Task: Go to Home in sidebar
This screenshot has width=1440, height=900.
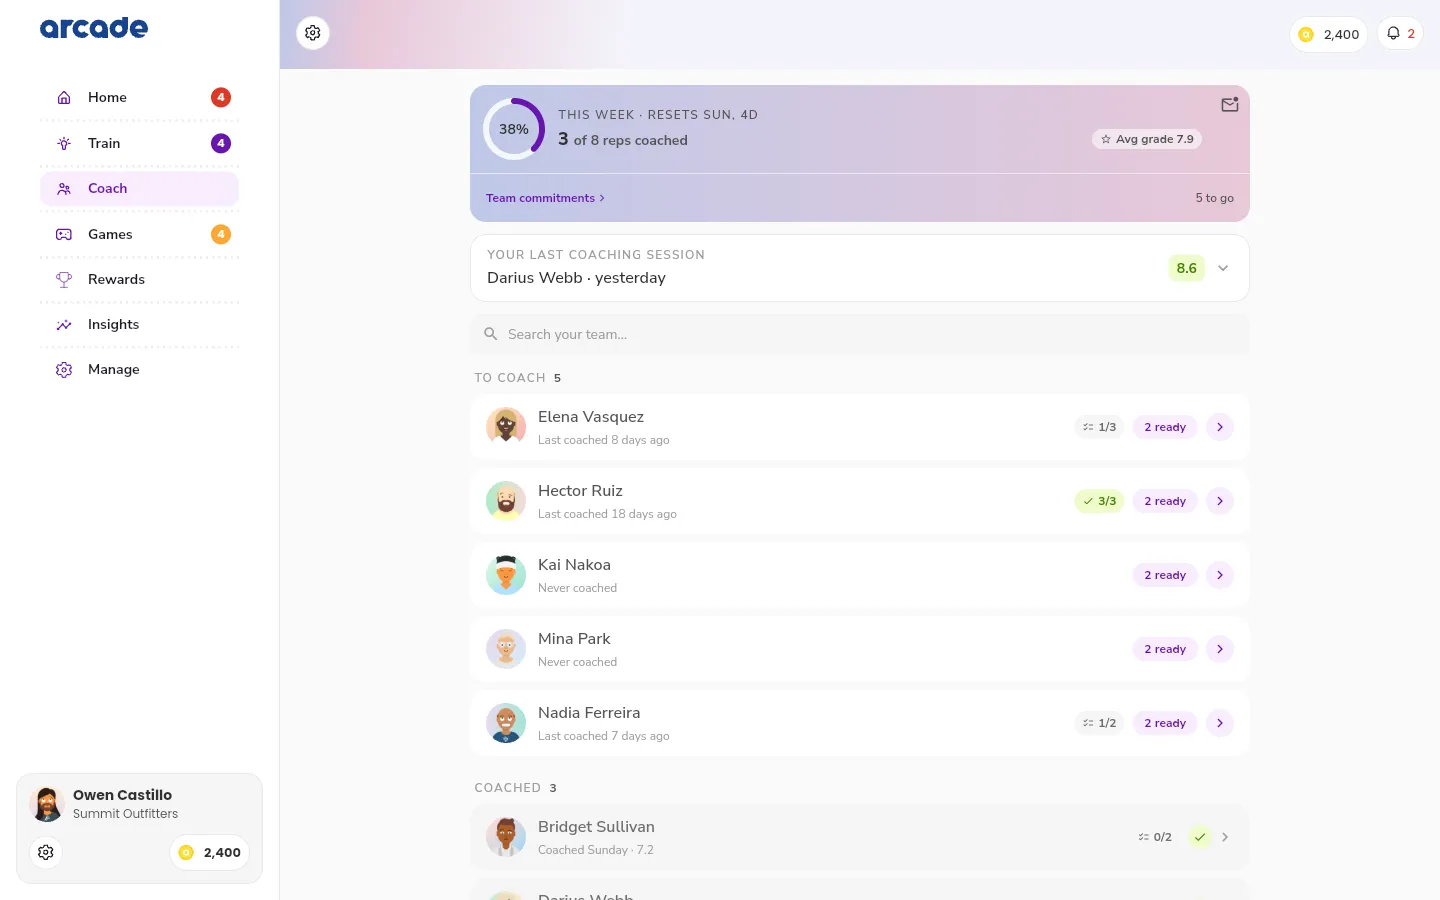Action: 139,97
